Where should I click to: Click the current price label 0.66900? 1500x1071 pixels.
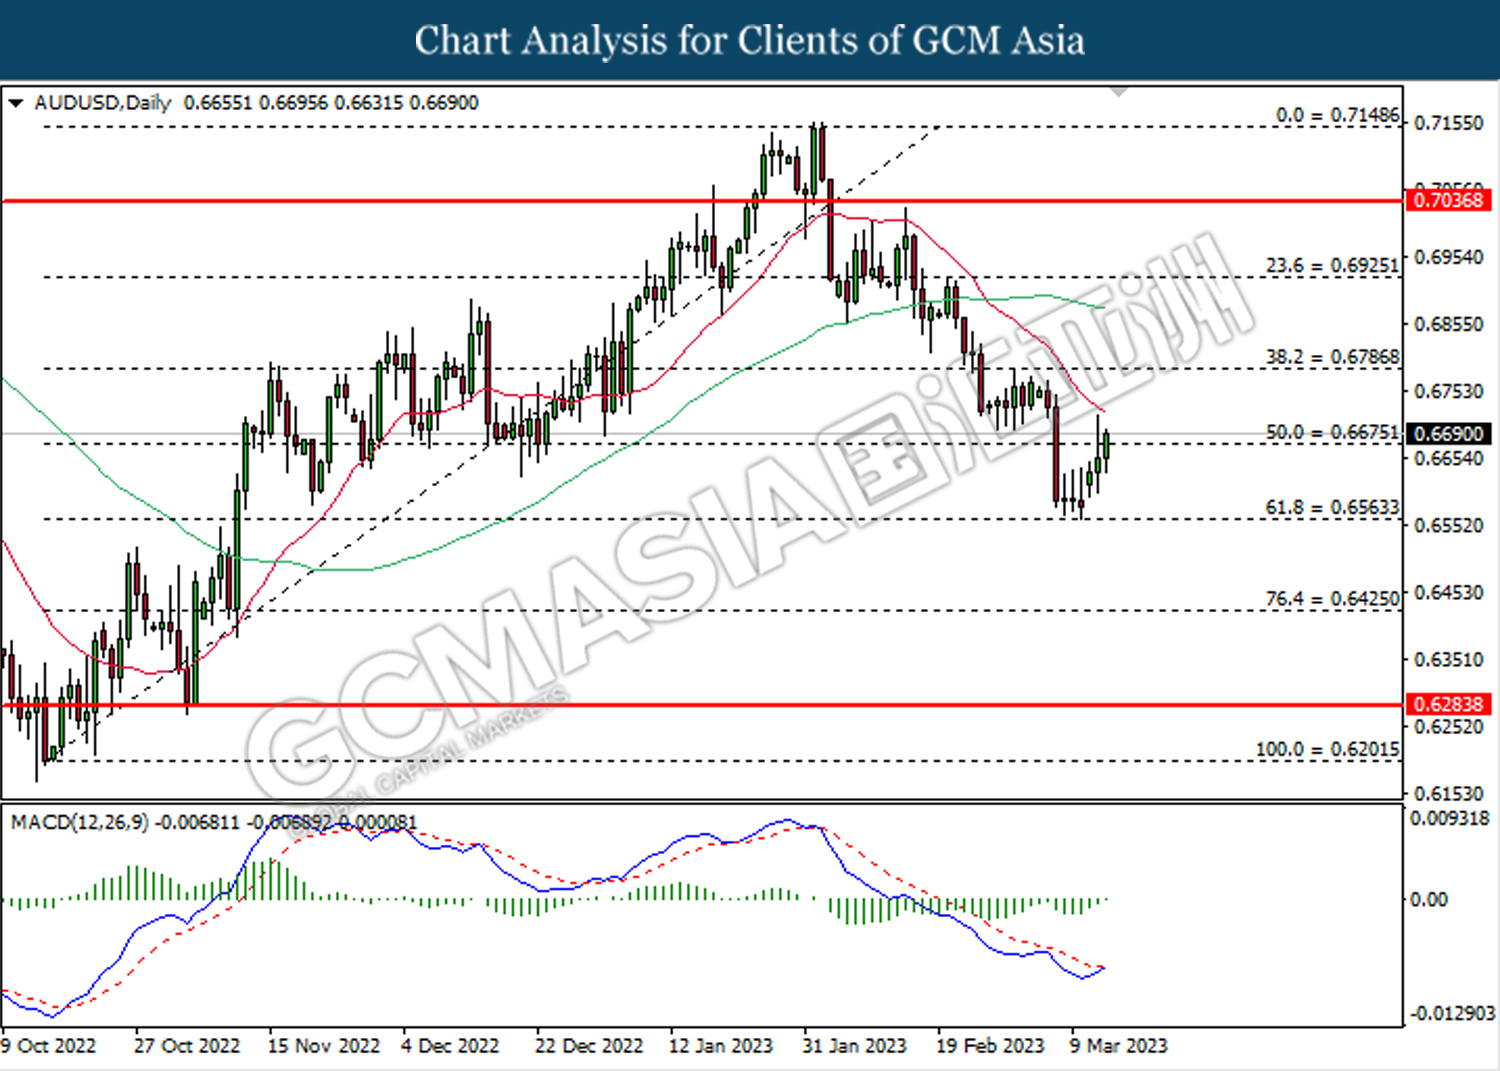point(1448,434)
